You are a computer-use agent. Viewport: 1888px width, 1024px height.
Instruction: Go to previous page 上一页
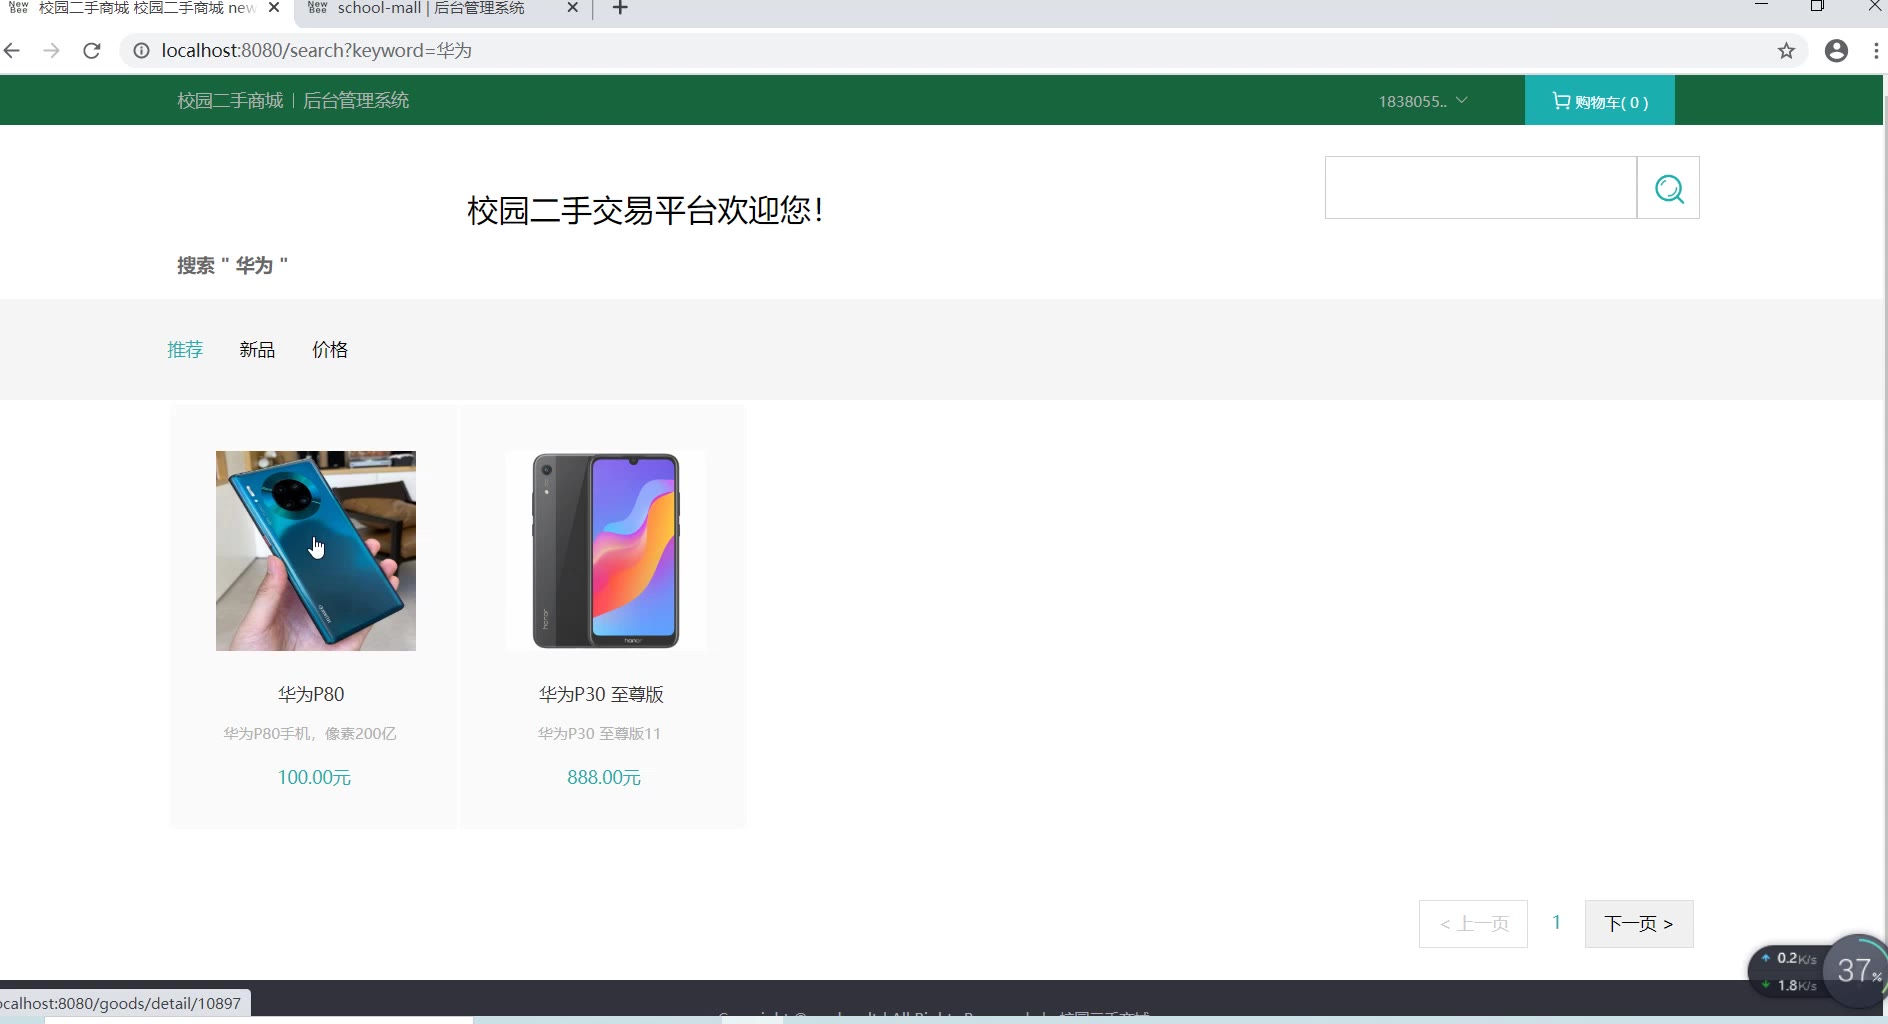tap(1473, 924)
